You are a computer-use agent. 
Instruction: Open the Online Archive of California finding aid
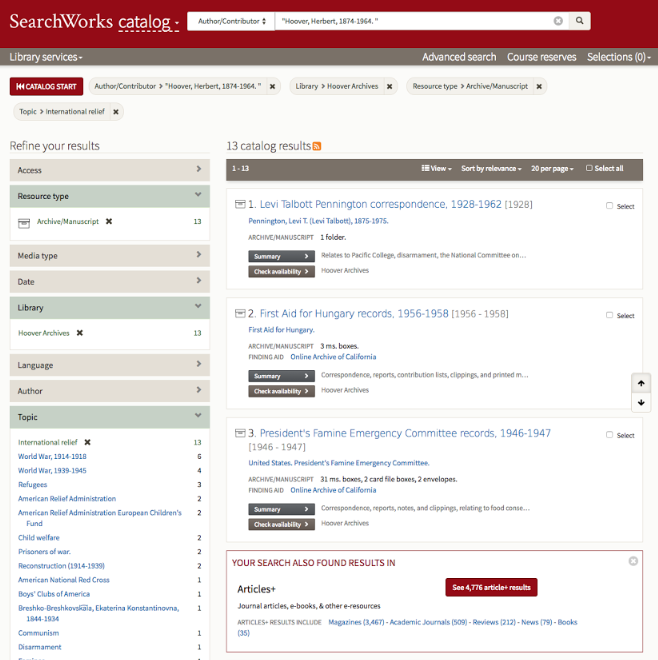tap(333, 357)
